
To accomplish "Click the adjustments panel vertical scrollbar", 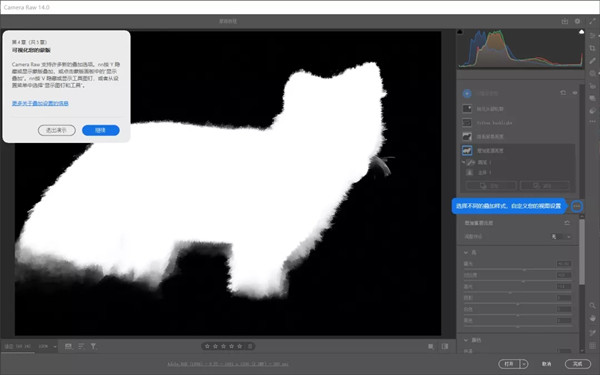I will 582,252.
